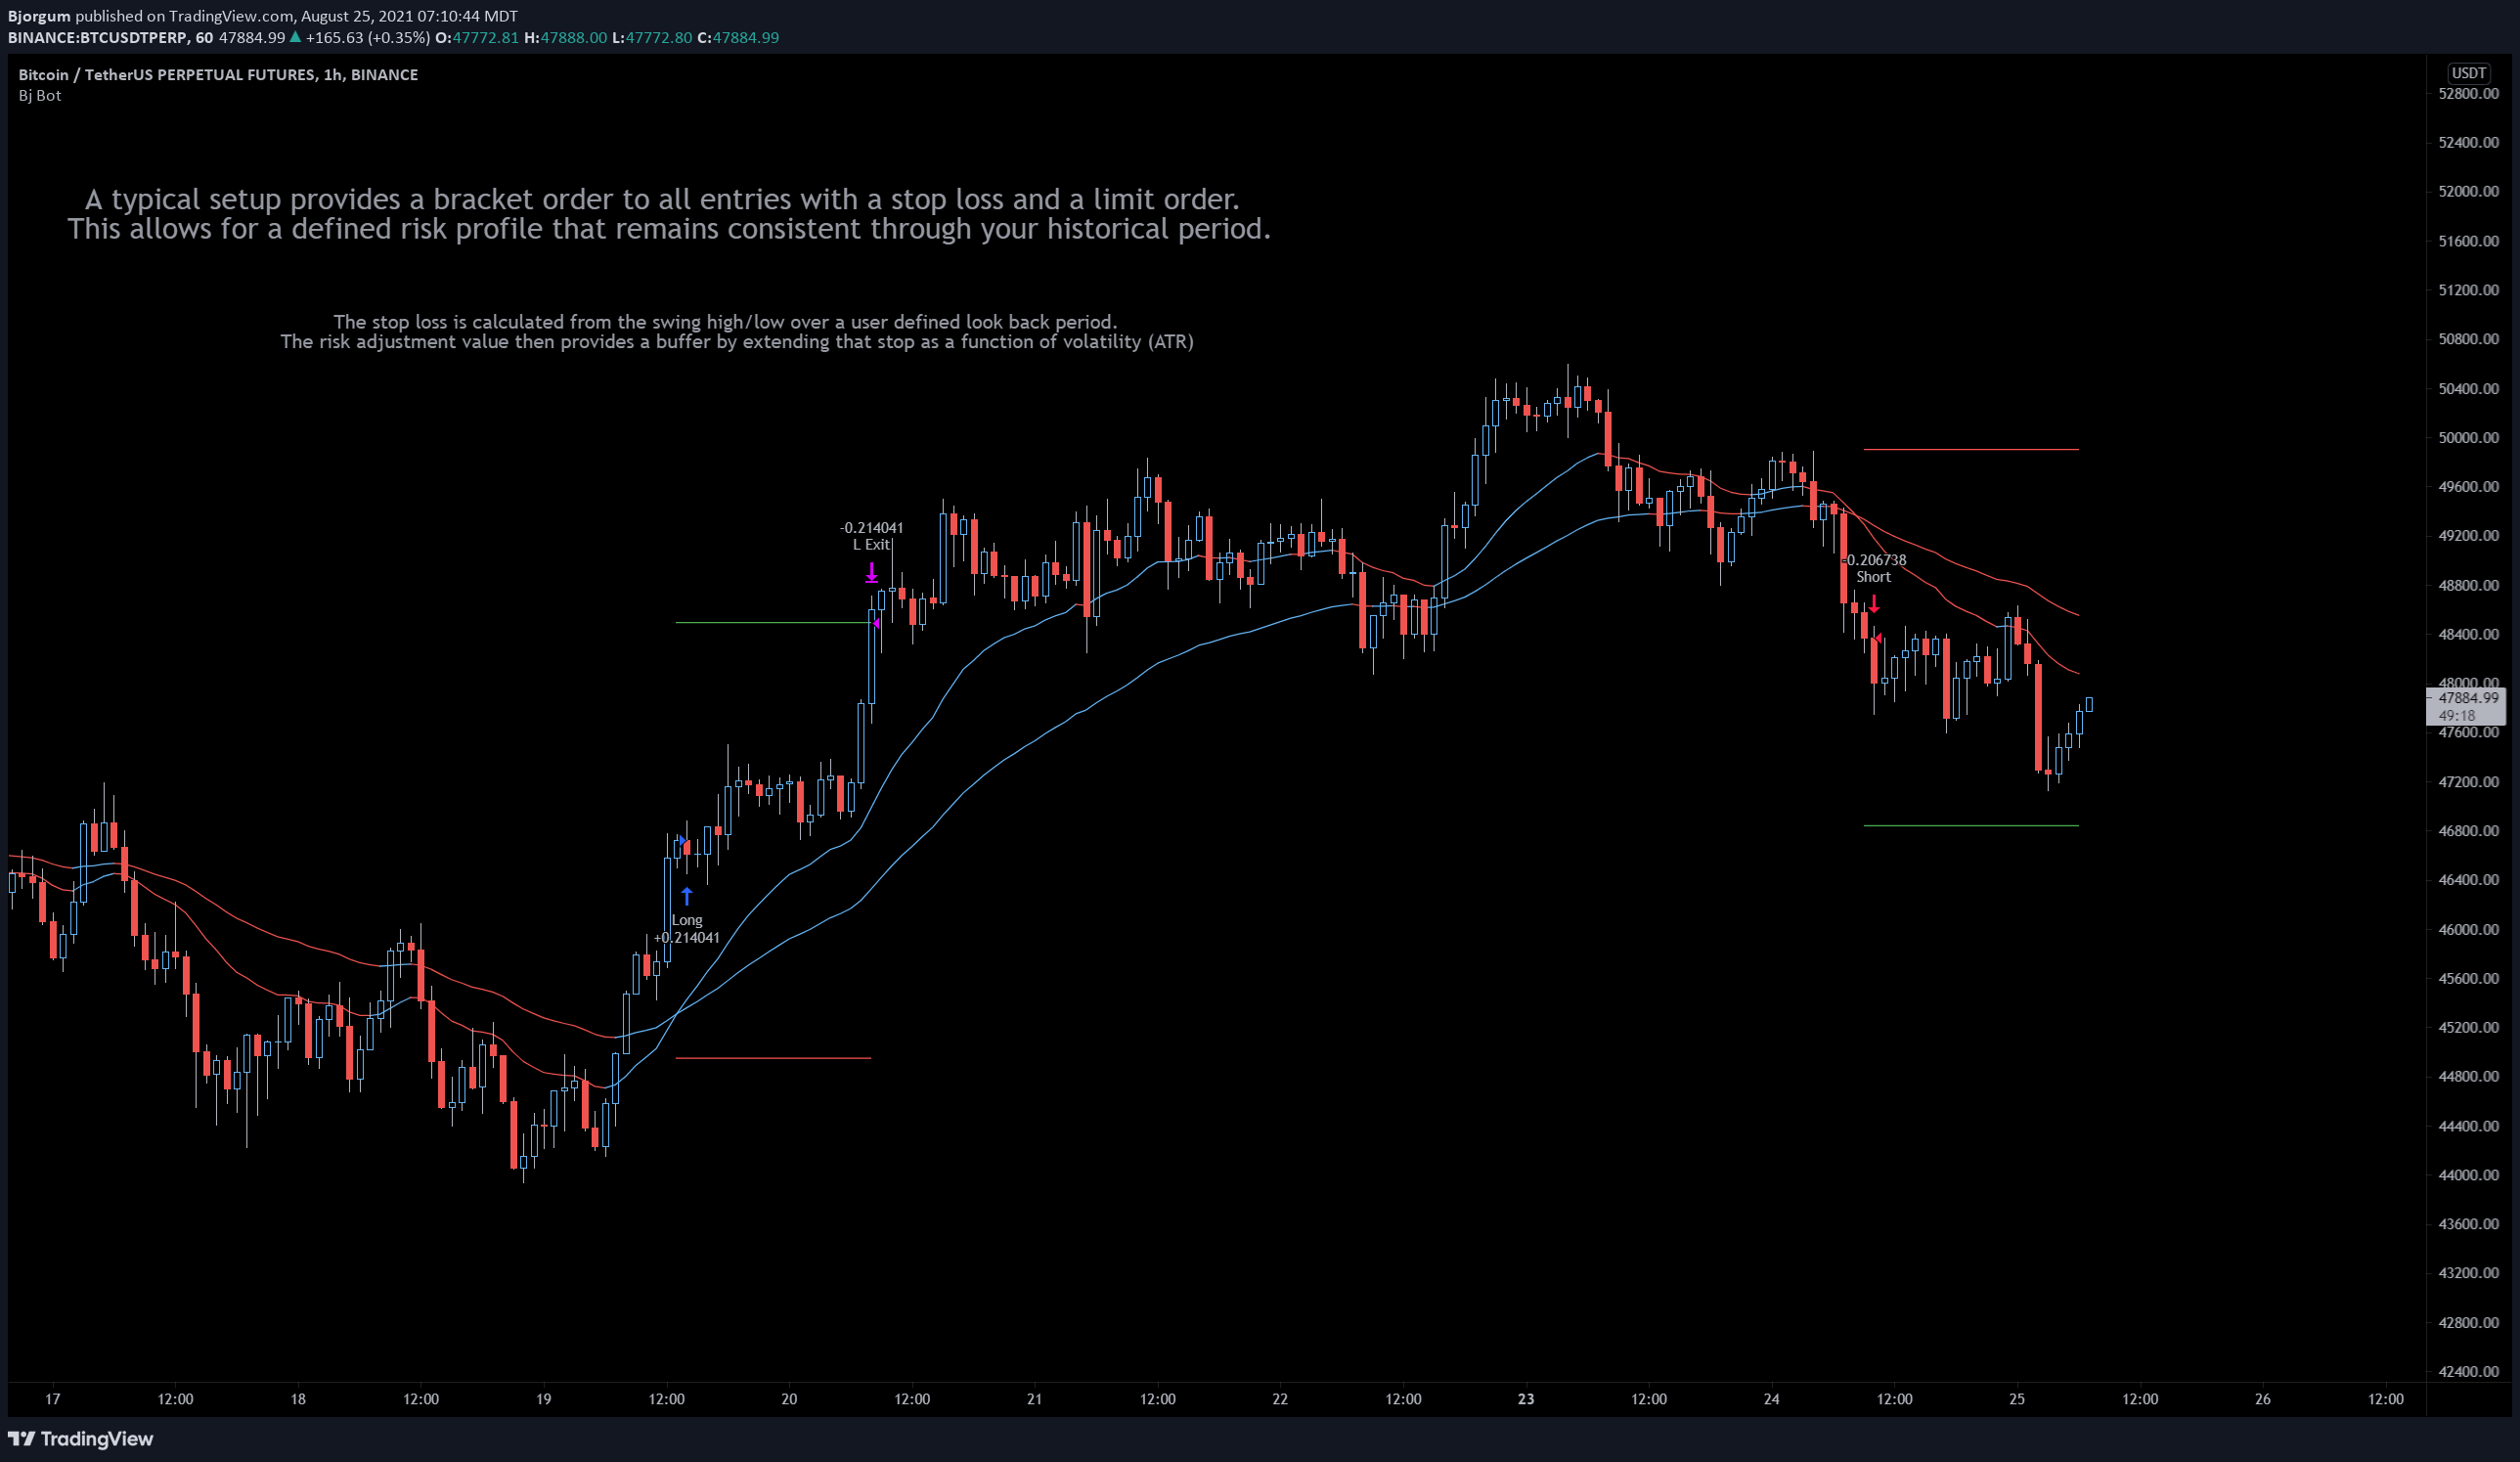Click the date label 26 on time axis
The image size is (2520, 1462).
click(2263, 1399)
